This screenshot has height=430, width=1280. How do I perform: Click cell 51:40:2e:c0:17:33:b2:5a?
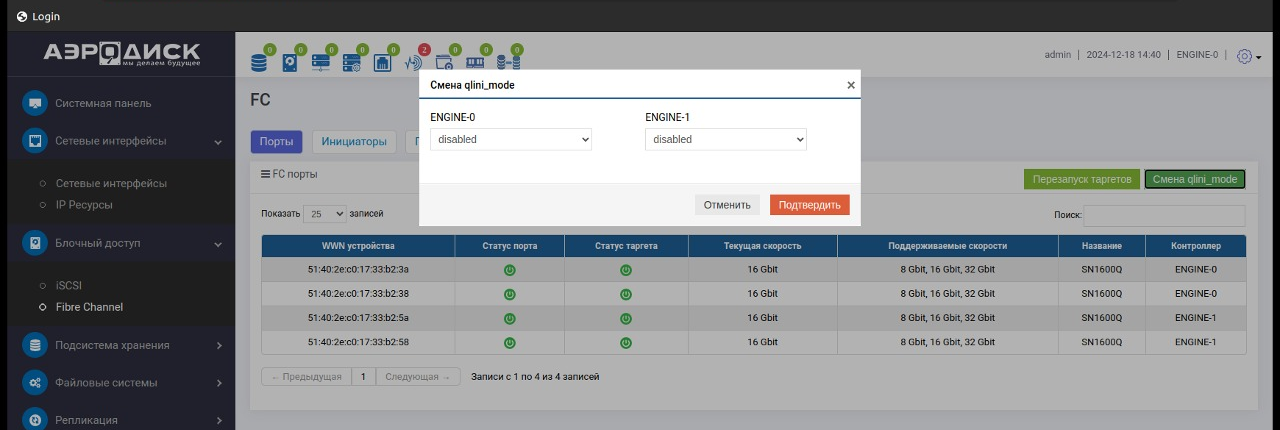358,318
